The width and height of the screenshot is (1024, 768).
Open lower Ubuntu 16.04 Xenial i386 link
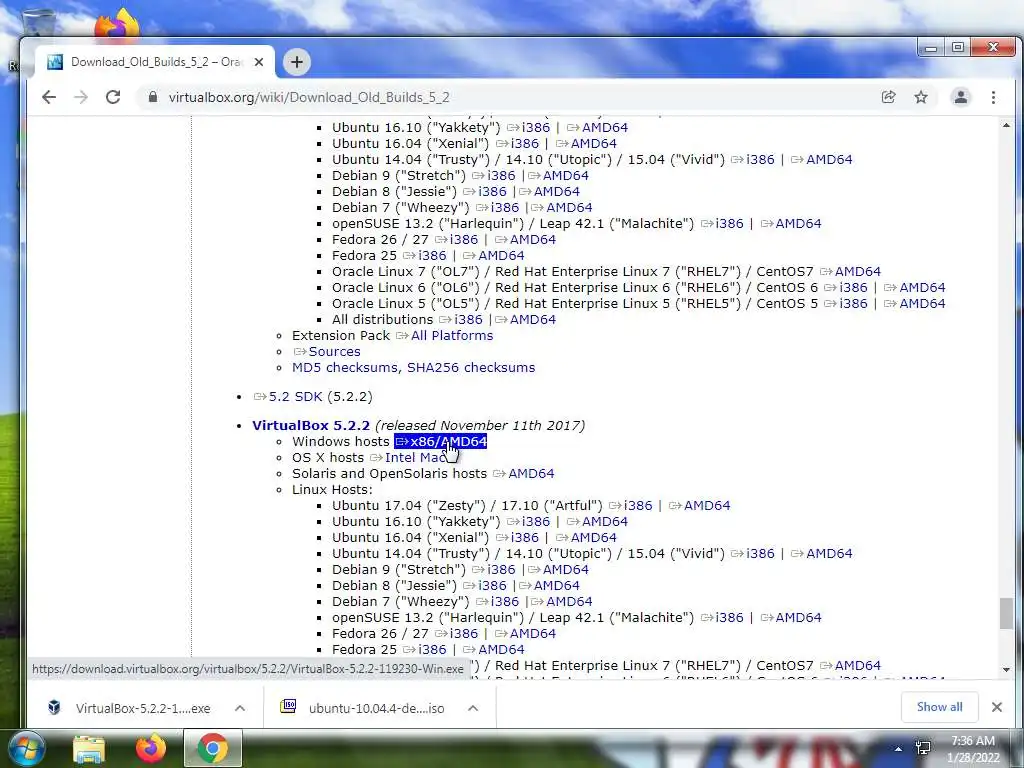pos(518,537)
